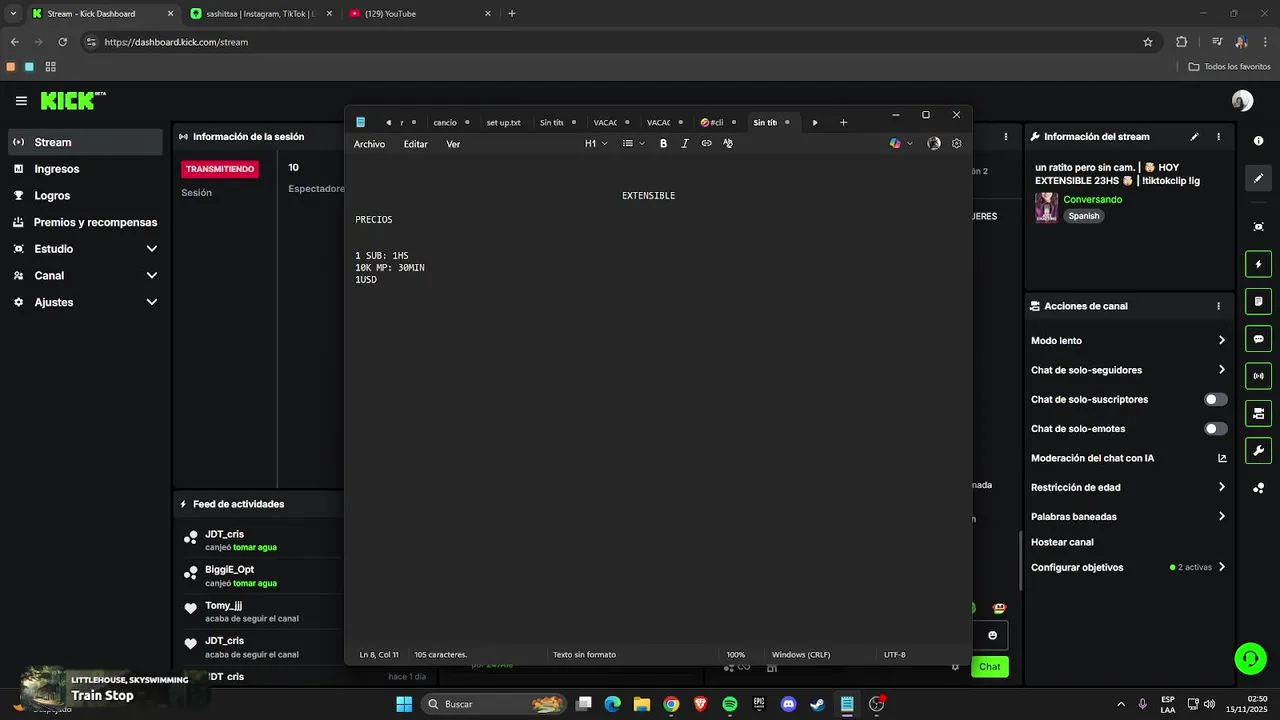
Task: Select the pencil edit icon in right rail
Action: coord(1258,178)
